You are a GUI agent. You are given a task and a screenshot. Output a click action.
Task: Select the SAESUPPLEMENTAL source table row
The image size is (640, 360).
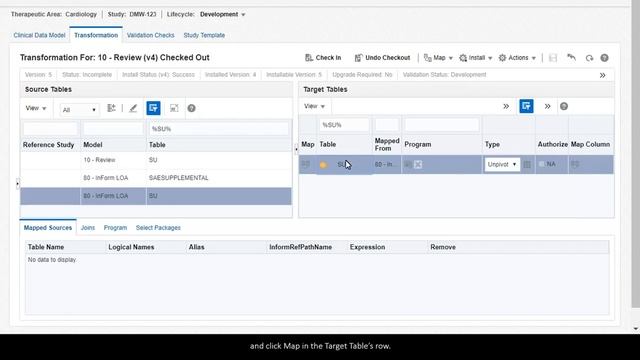pyautogui.click(x=156, y=178)
